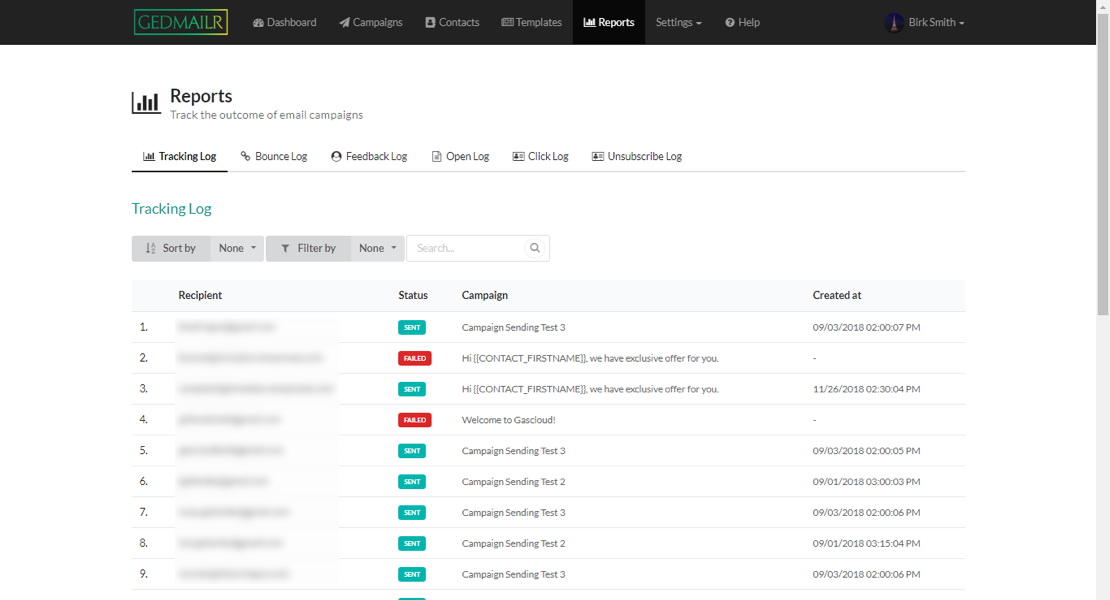Switch to the Feedback Log tab

[x=369, y=156]
